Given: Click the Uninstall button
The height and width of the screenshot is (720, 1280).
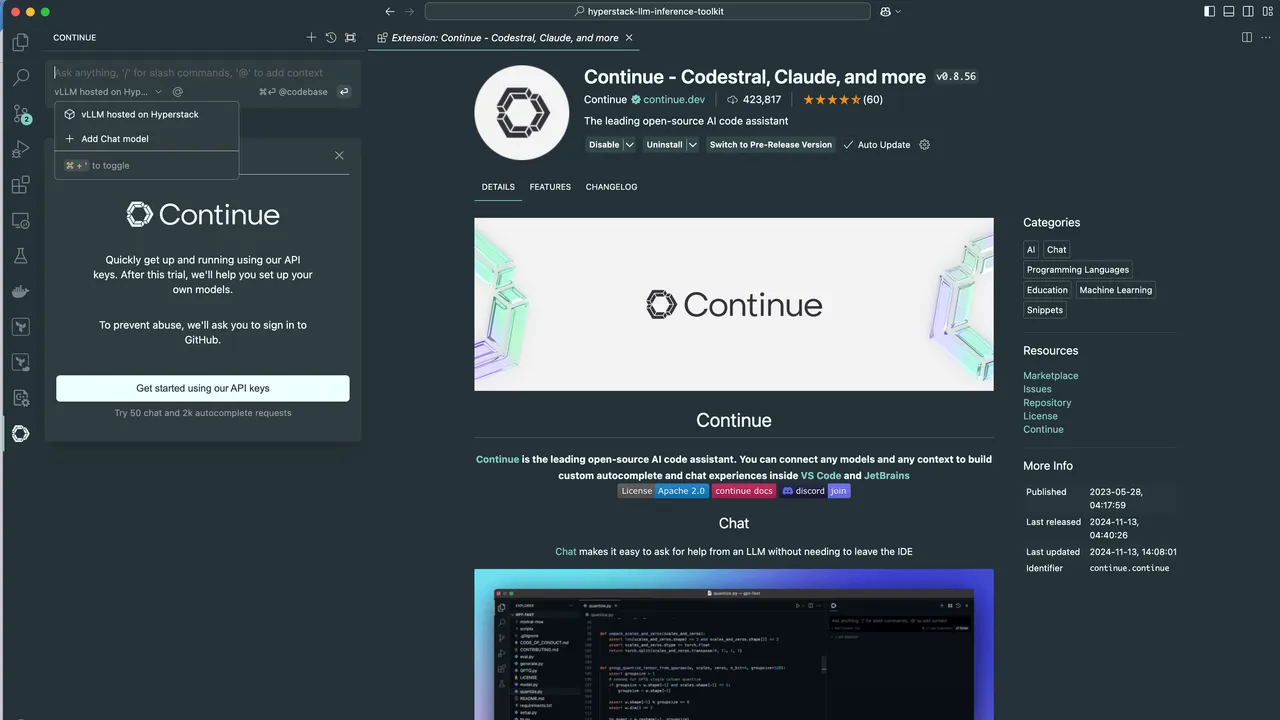Looking at the screenshot, I should 664,144.
